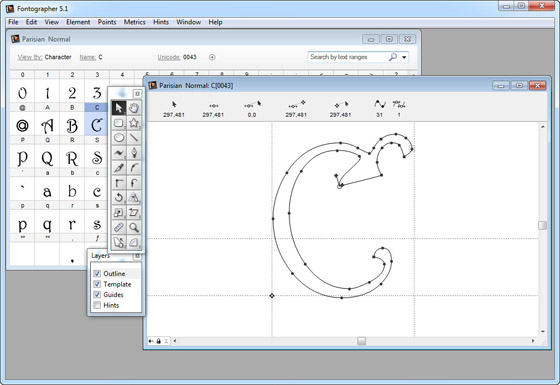Select the Hand pan tool
The height and width of the screenshot is (385, 560).
pyautogui.click(x=134, y=108)
